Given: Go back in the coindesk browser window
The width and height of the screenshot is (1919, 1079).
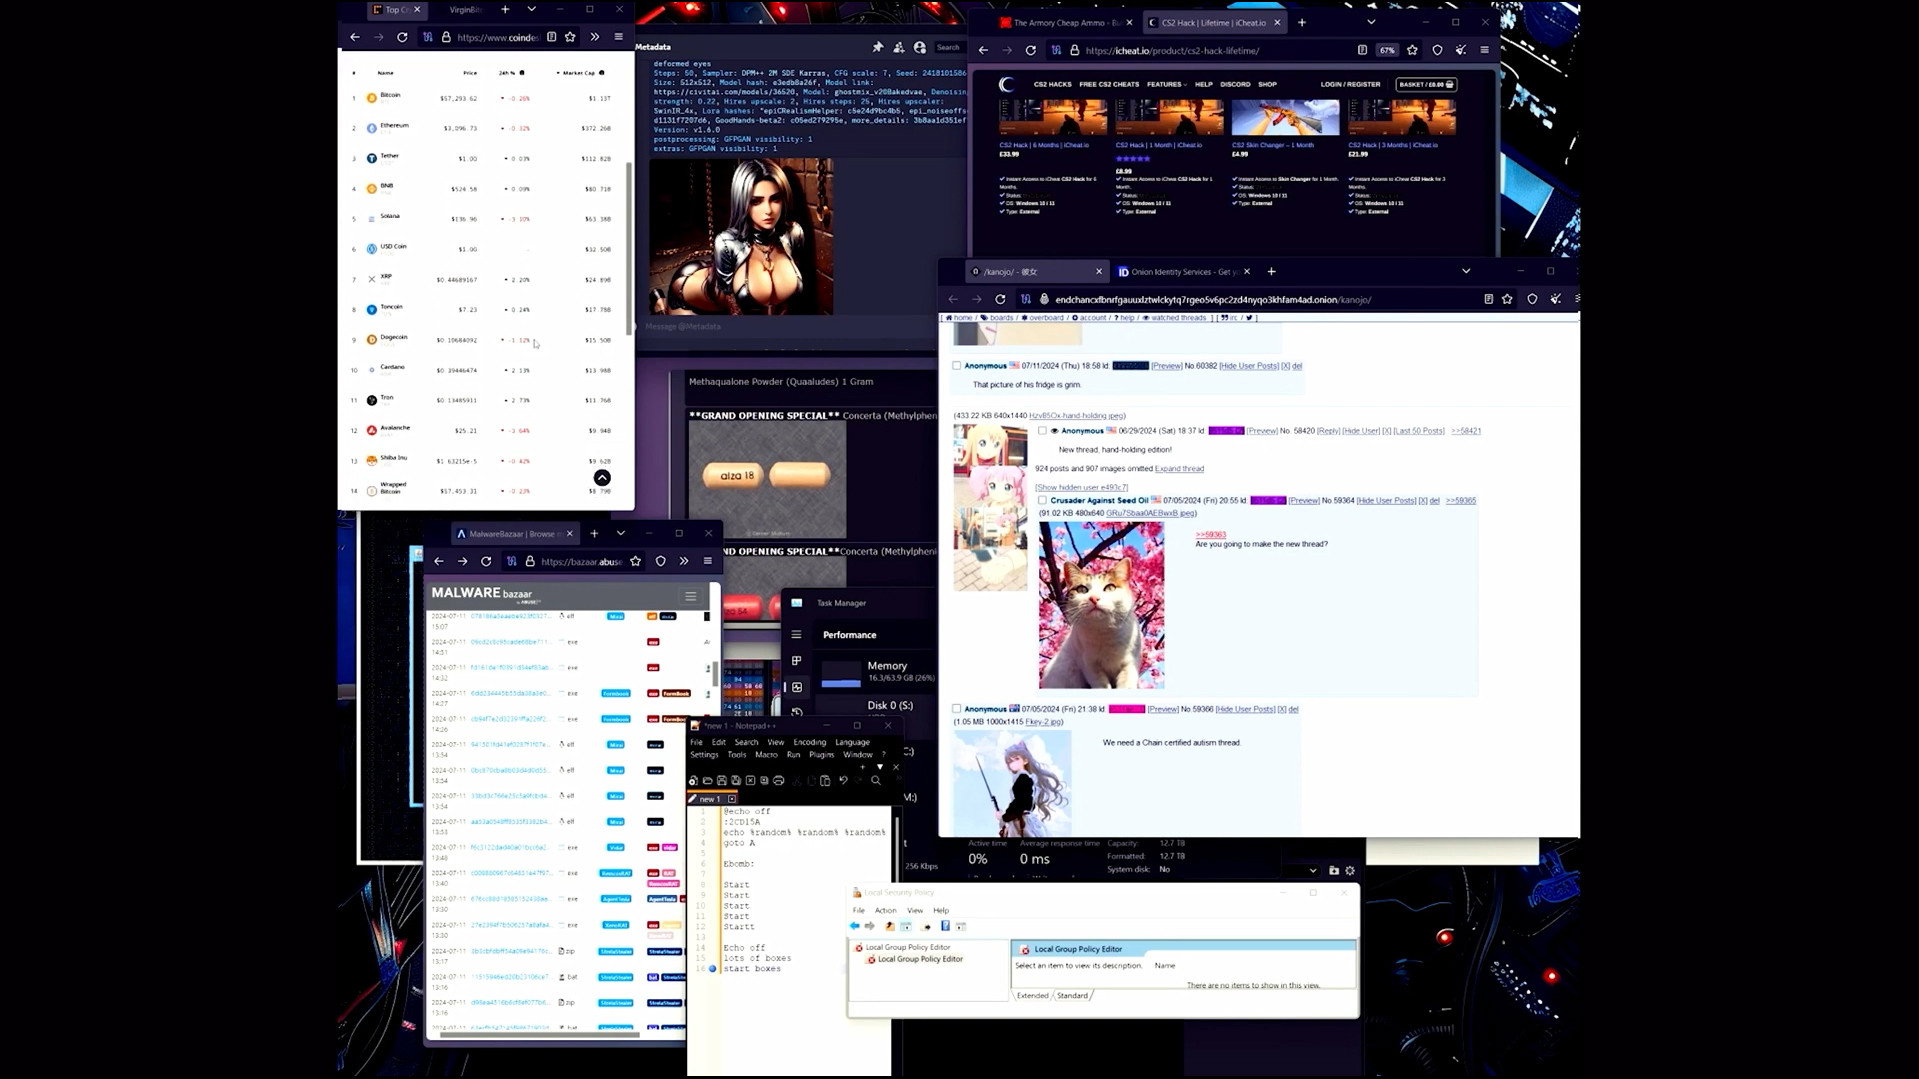Looking at the screenshot, I should pyautogui.click(x=355, y=37).
